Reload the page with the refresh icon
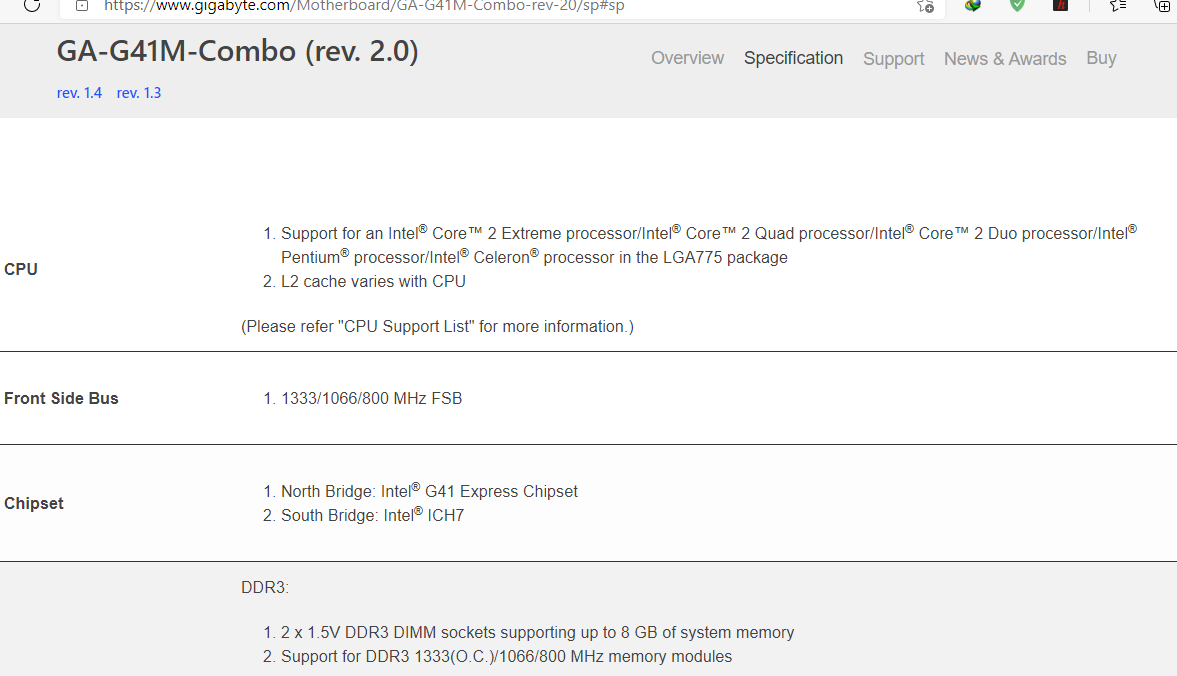1177x676 pixels. point(32,6)
